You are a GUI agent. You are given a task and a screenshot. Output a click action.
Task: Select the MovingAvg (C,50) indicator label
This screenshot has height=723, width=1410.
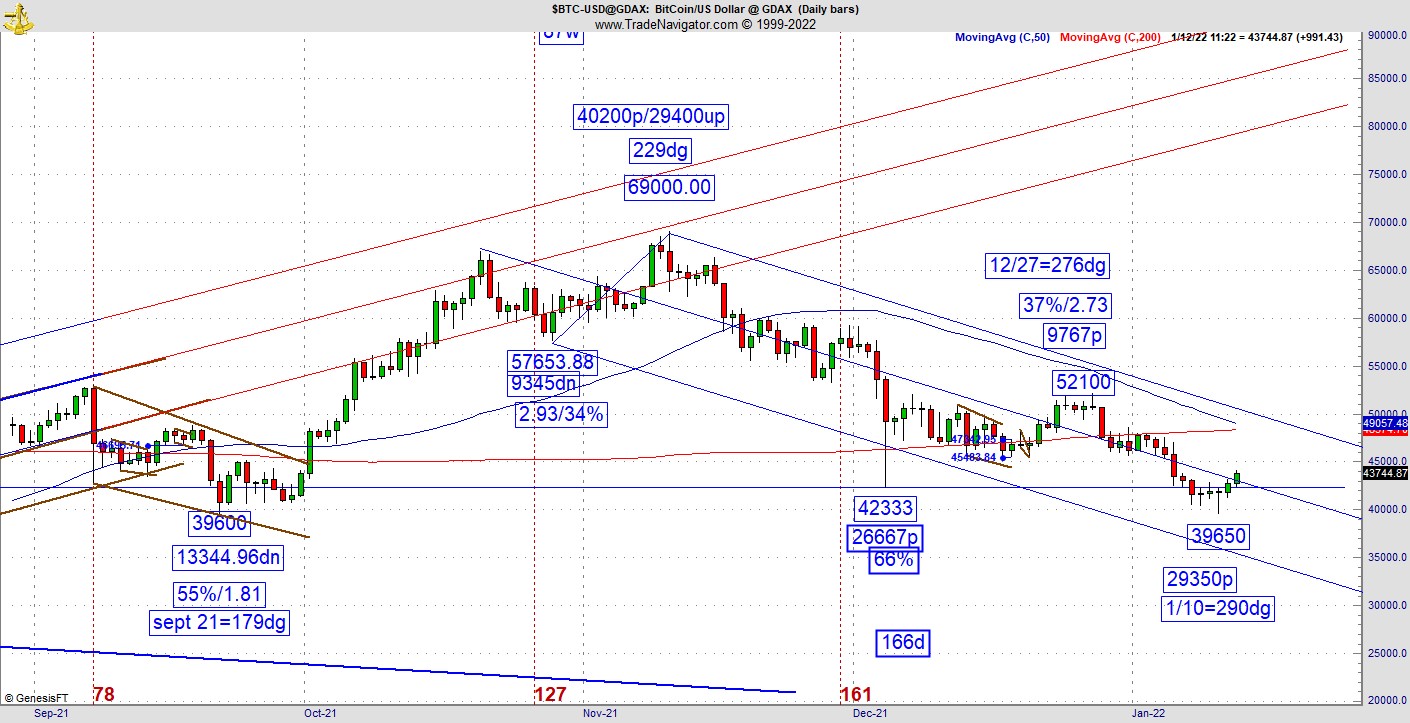1001,37
